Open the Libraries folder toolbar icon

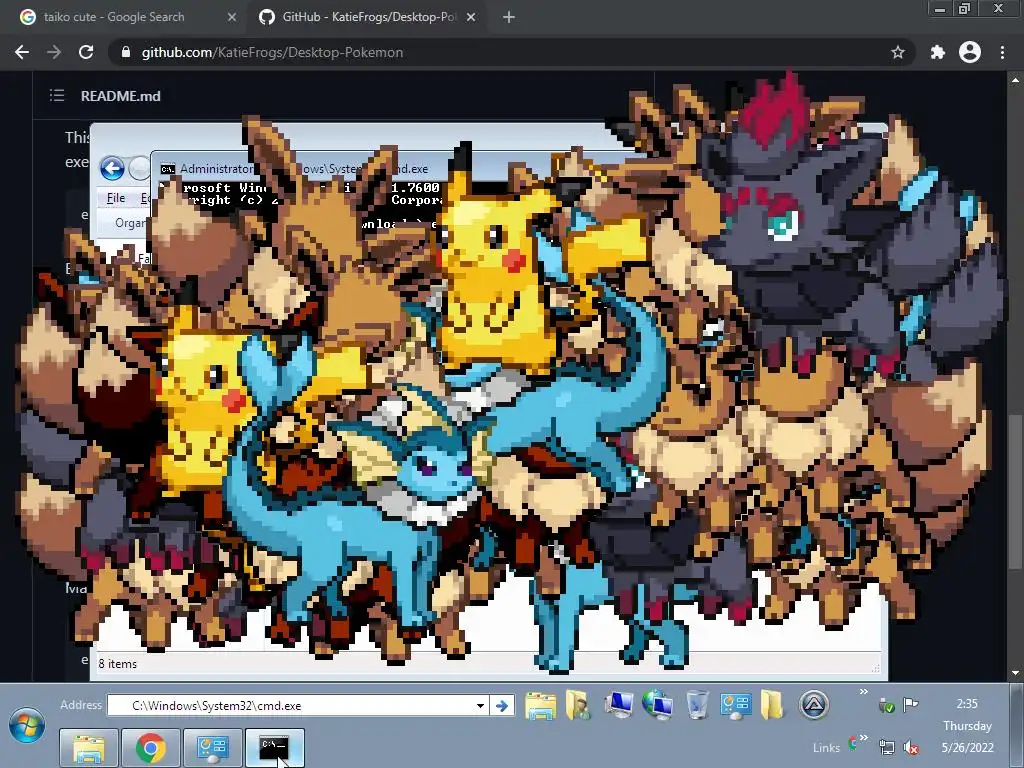coord(540,706)
